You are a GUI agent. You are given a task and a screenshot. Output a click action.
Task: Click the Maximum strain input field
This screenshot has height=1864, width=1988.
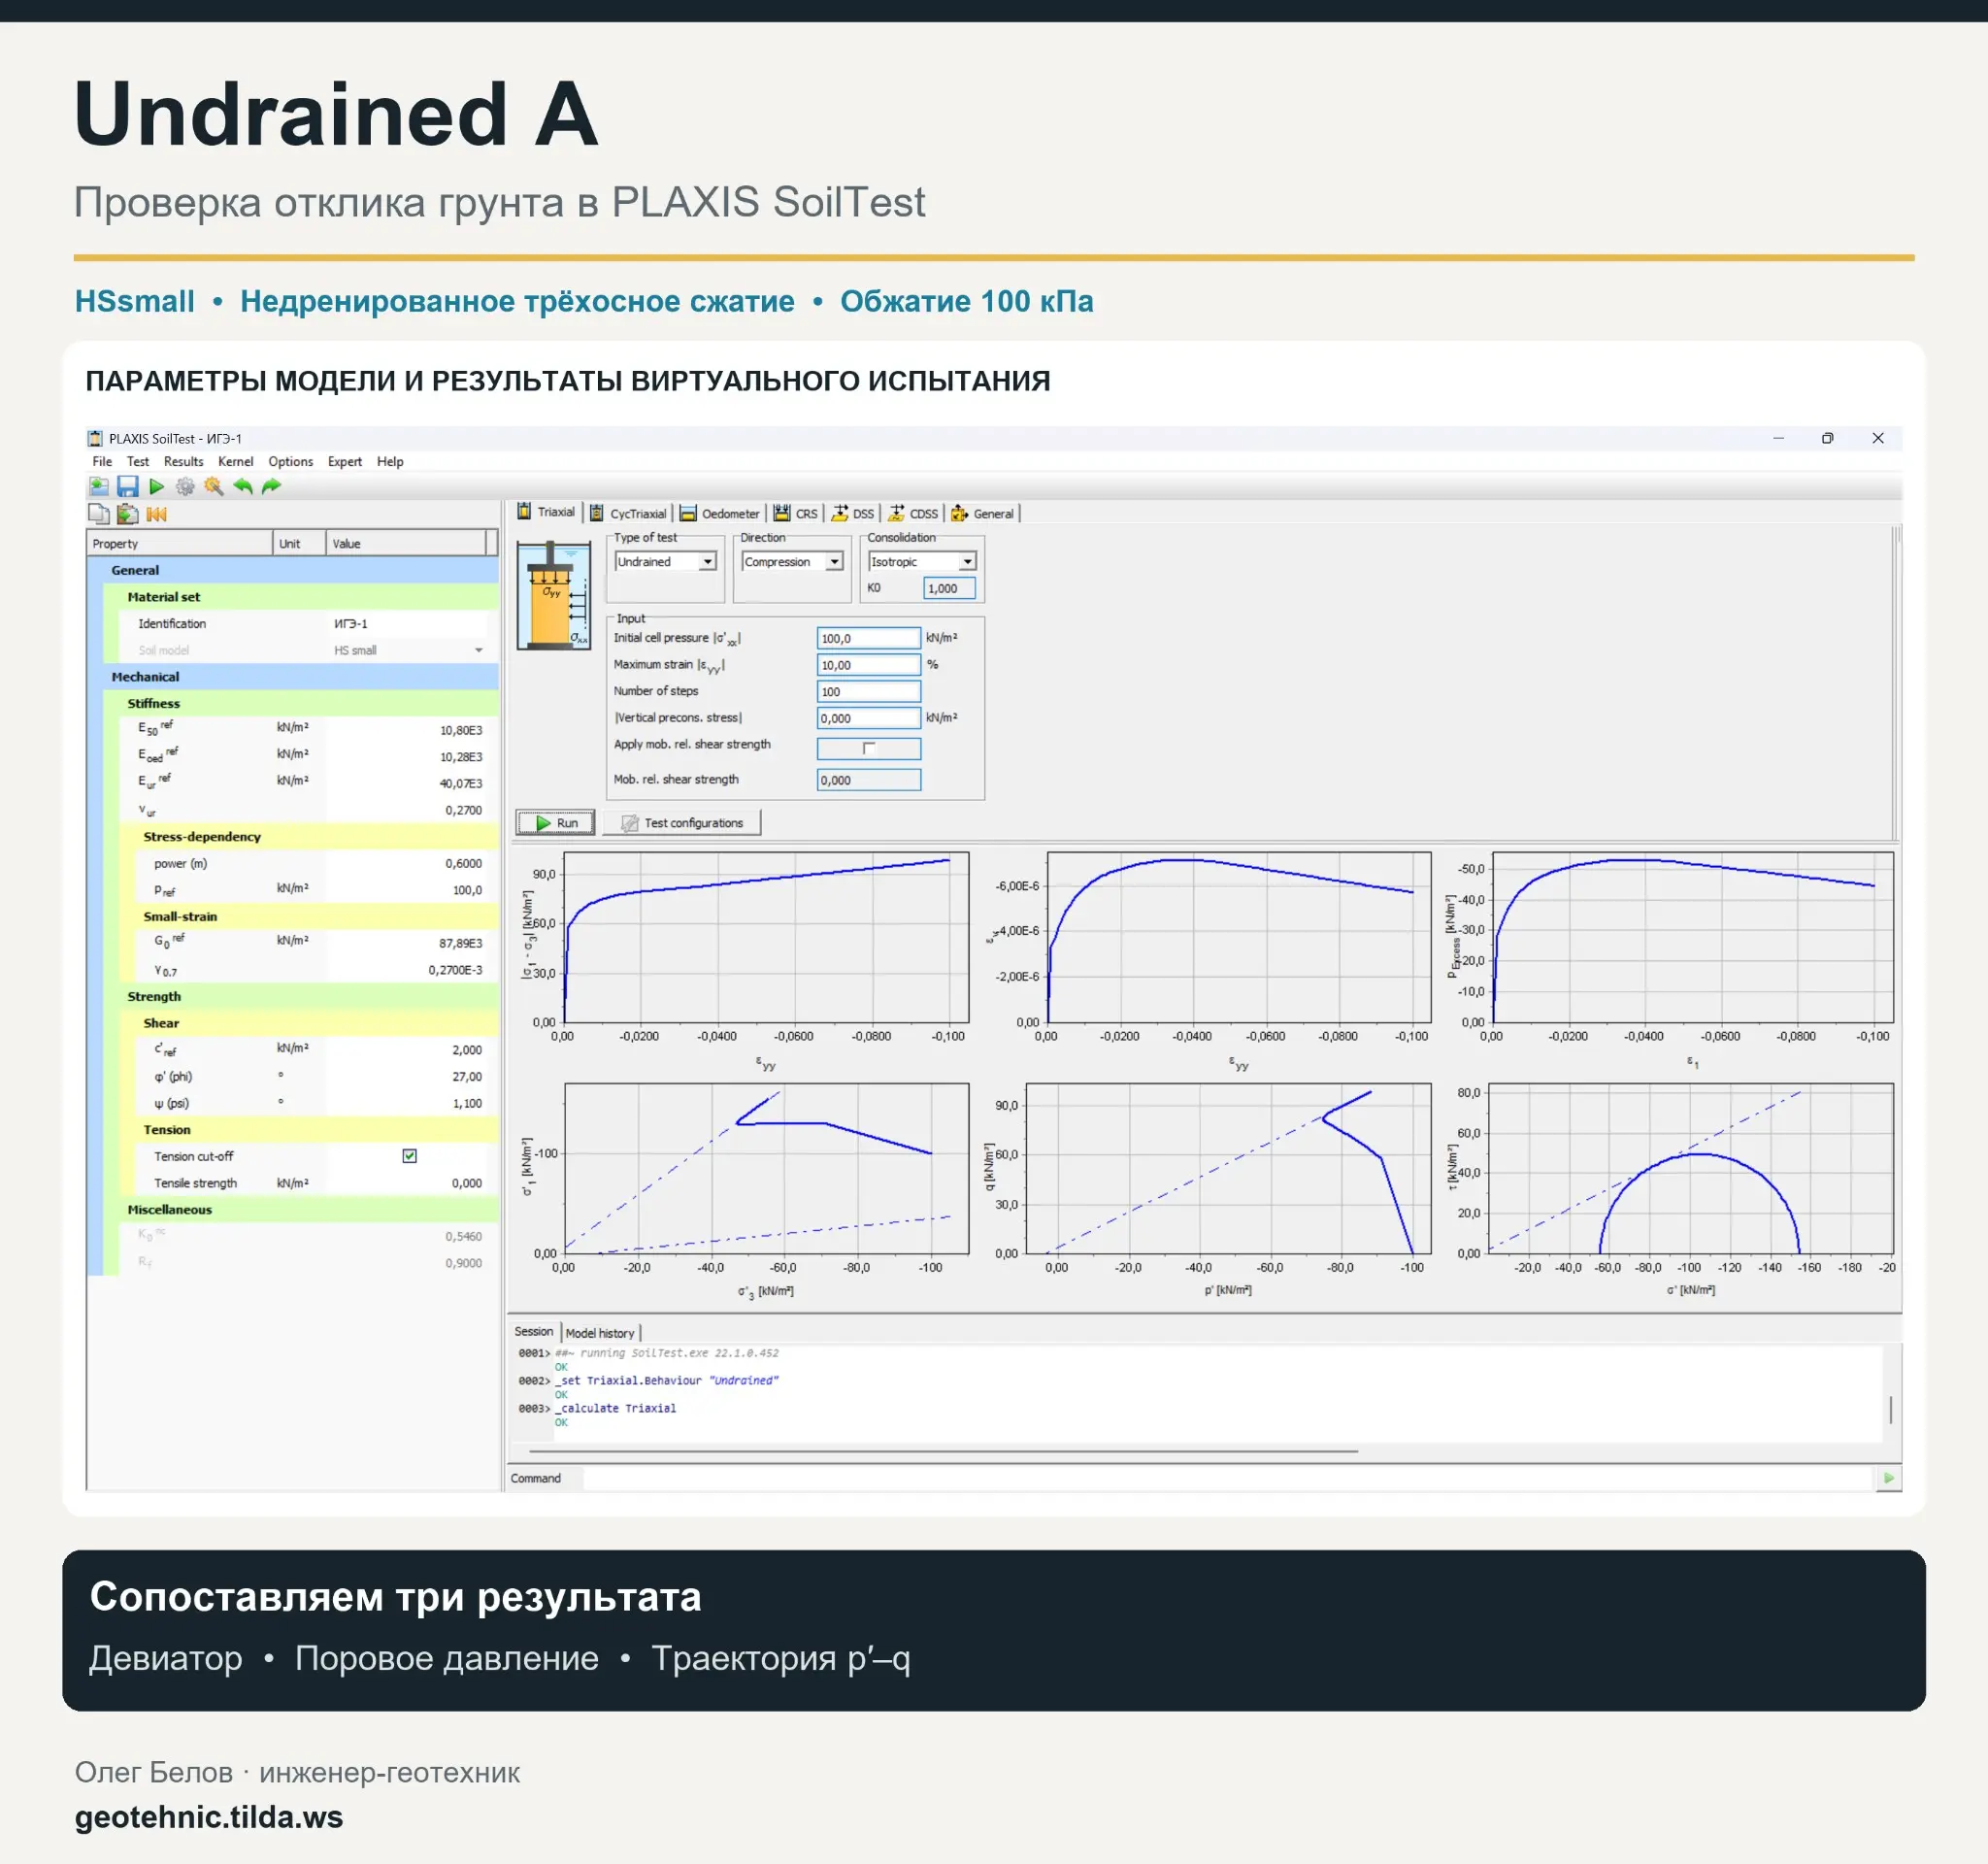[x=869, y=665]
